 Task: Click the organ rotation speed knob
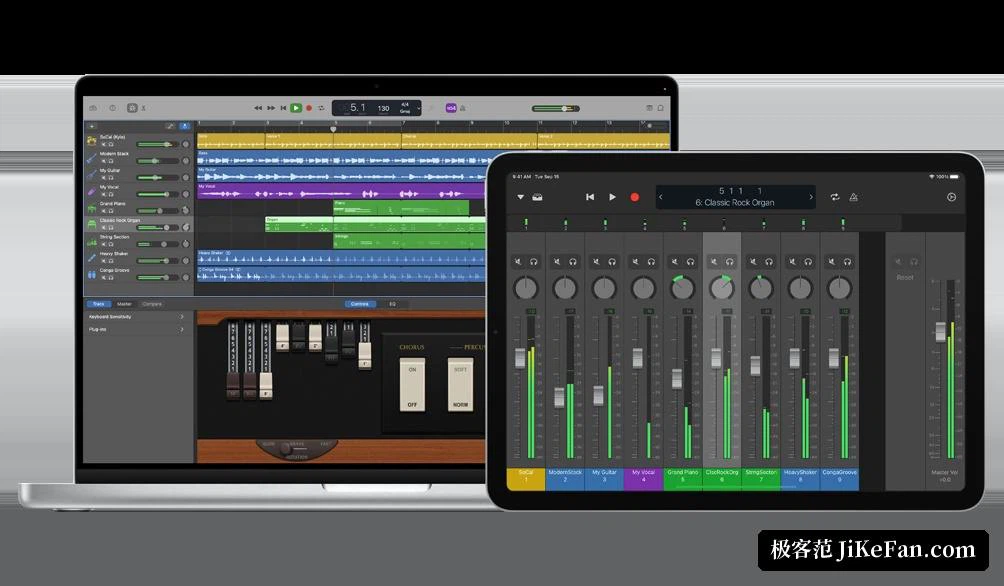point(286,450)
